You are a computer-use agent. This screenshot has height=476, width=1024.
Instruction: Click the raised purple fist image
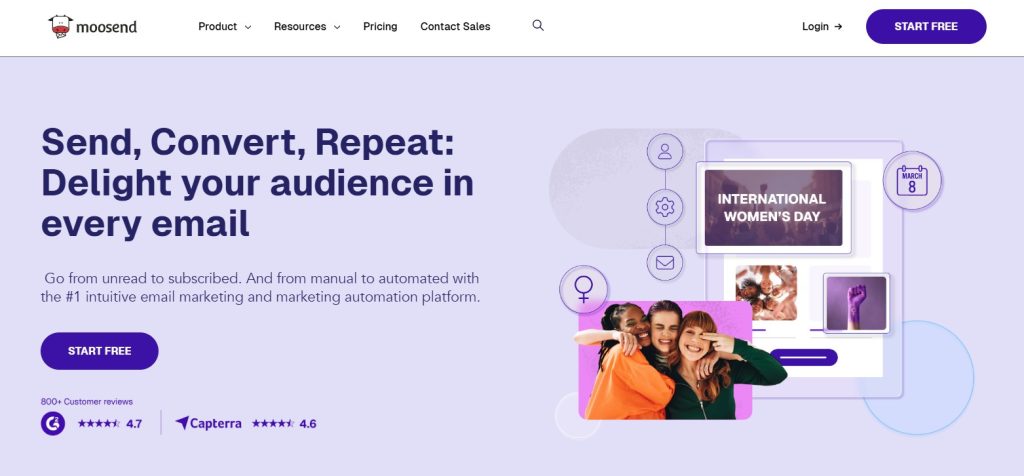point(856,303)
